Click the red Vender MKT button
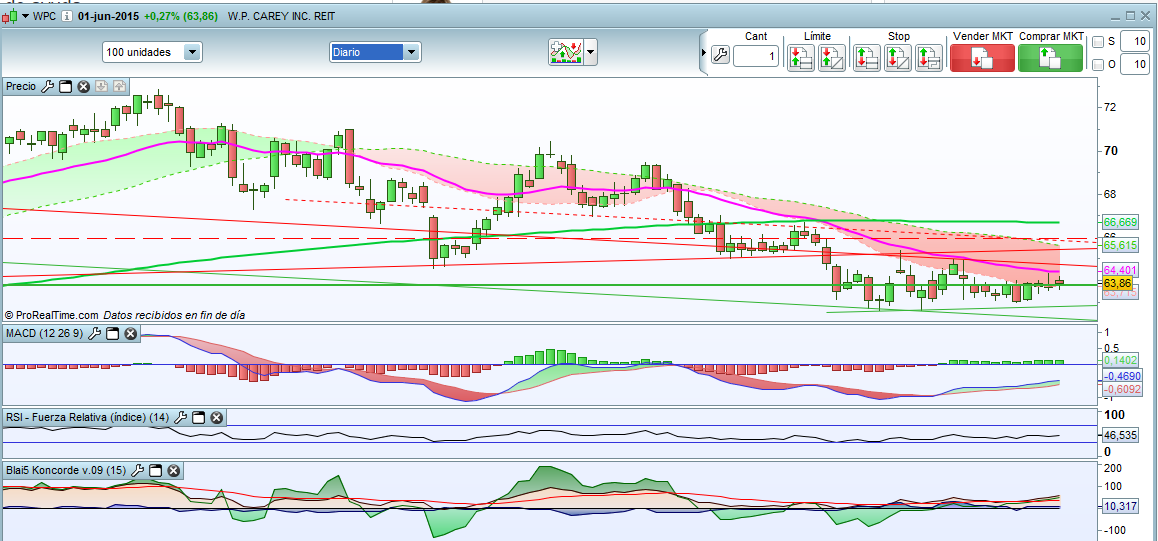The height and width of the screenshot is (541, 1158). (x=982, y=58)
